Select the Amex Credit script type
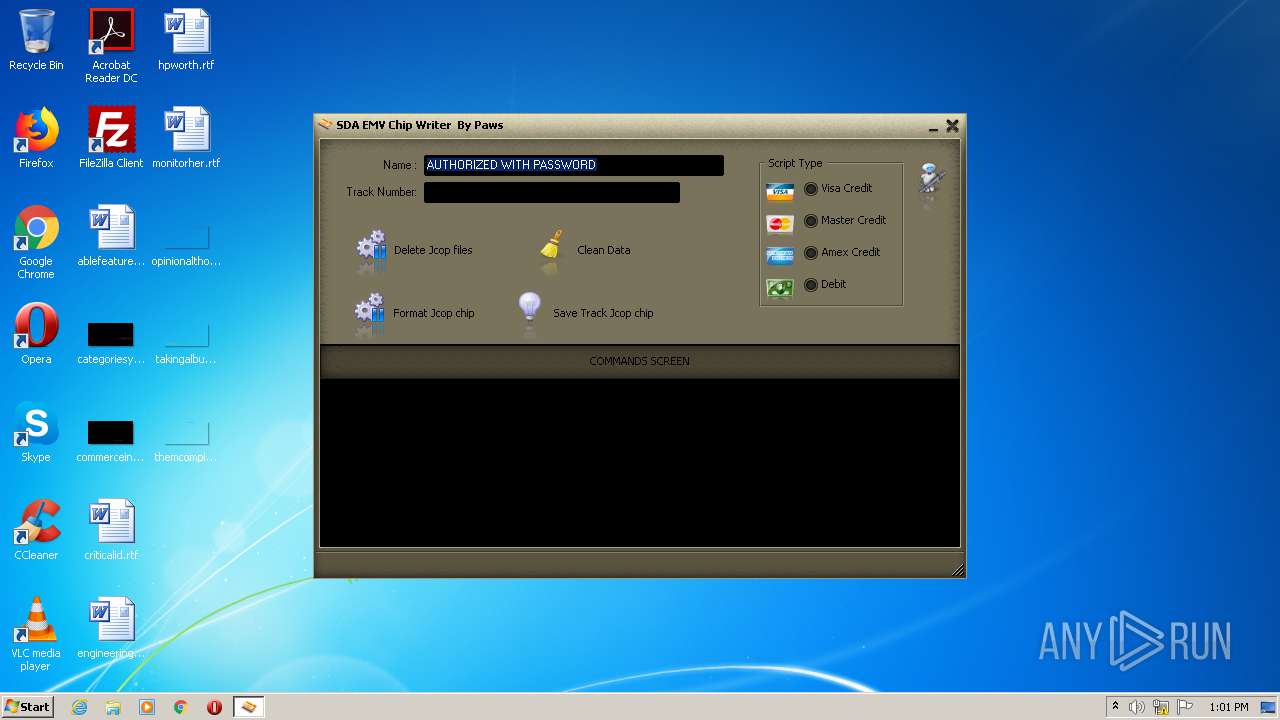 tap(811, 253)
